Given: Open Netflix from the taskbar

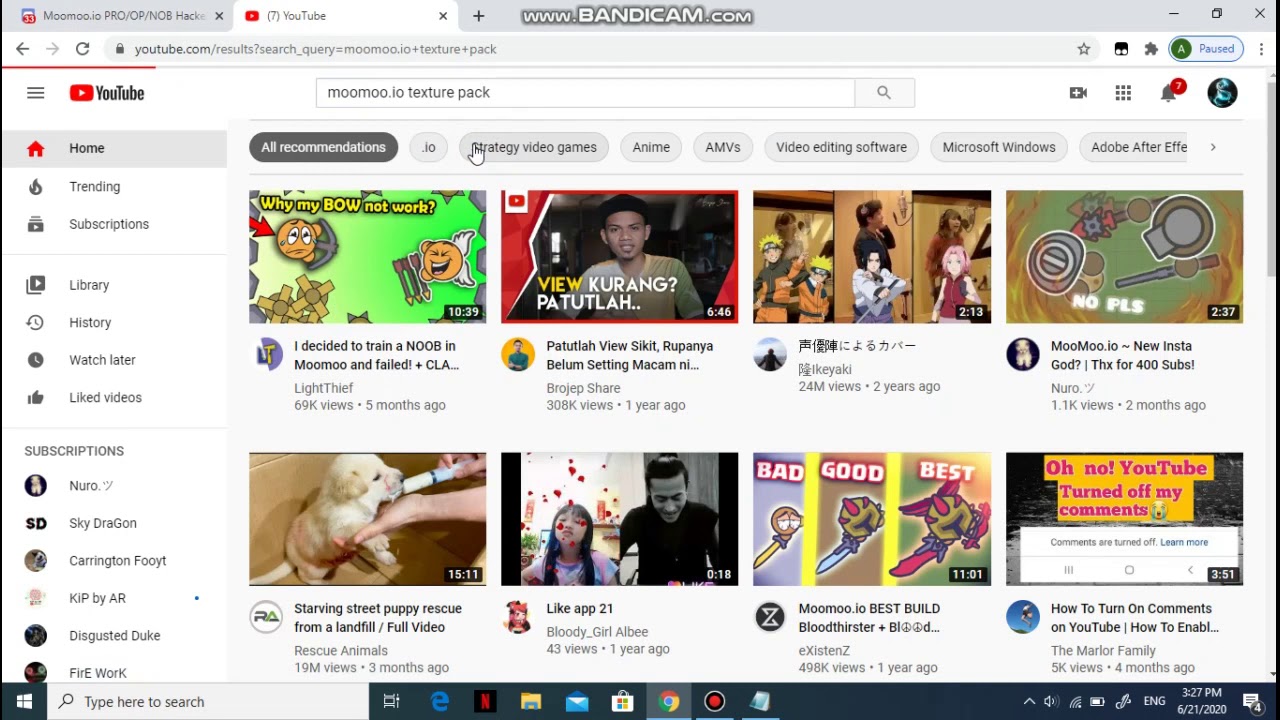Looking at the screenshot, I should 485,702.
